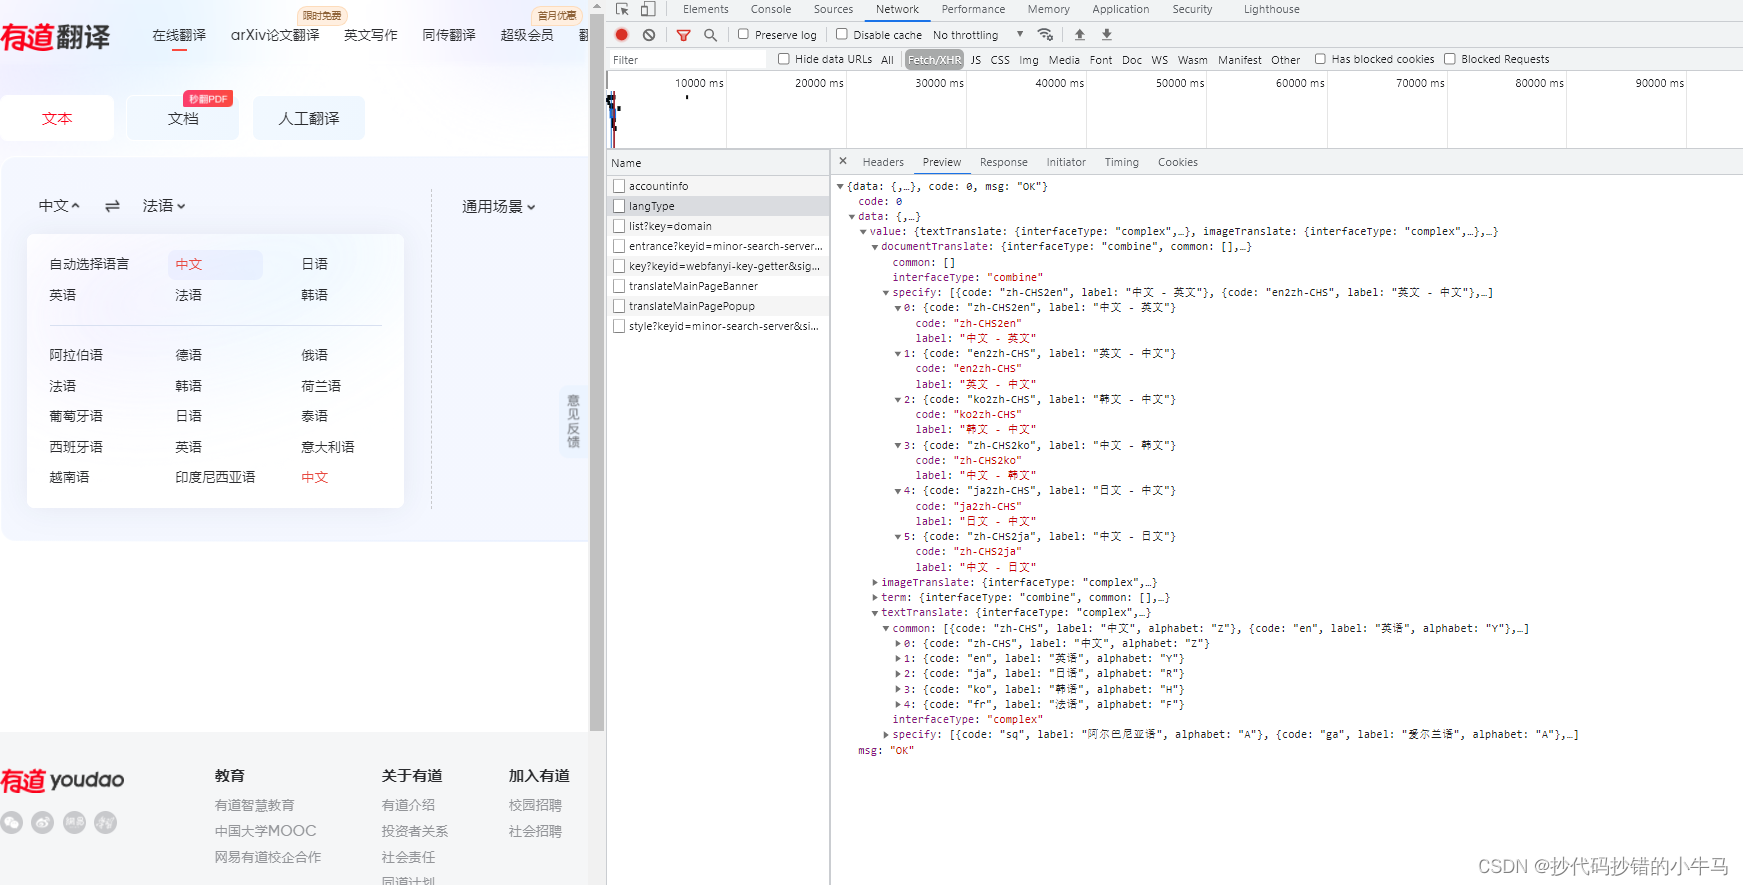Enable Disable cache checkbox
The height and width of the screenshot is (885, 1743).
coord(842,34)
